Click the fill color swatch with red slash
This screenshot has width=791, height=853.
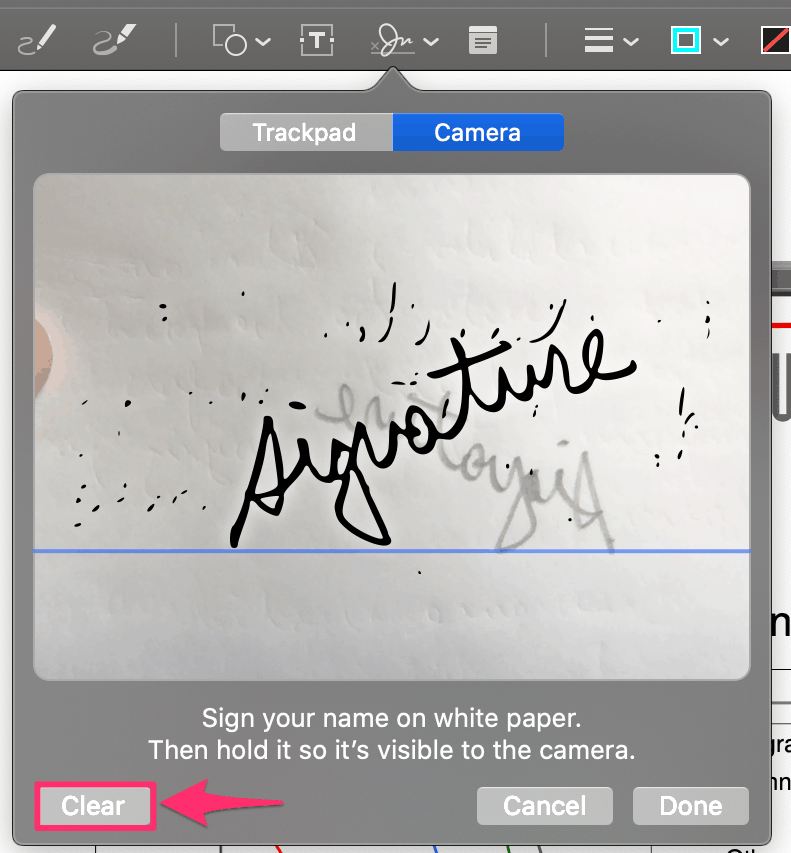pyautogui.click(x=776, y=40)
